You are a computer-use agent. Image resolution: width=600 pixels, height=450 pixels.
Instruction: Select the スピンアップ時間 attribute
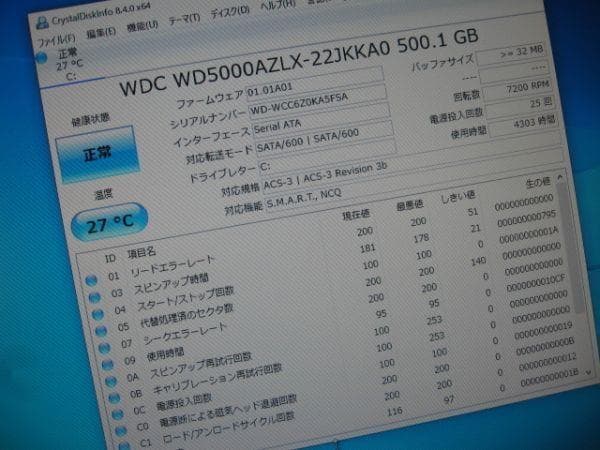click(x=171, y=284)
